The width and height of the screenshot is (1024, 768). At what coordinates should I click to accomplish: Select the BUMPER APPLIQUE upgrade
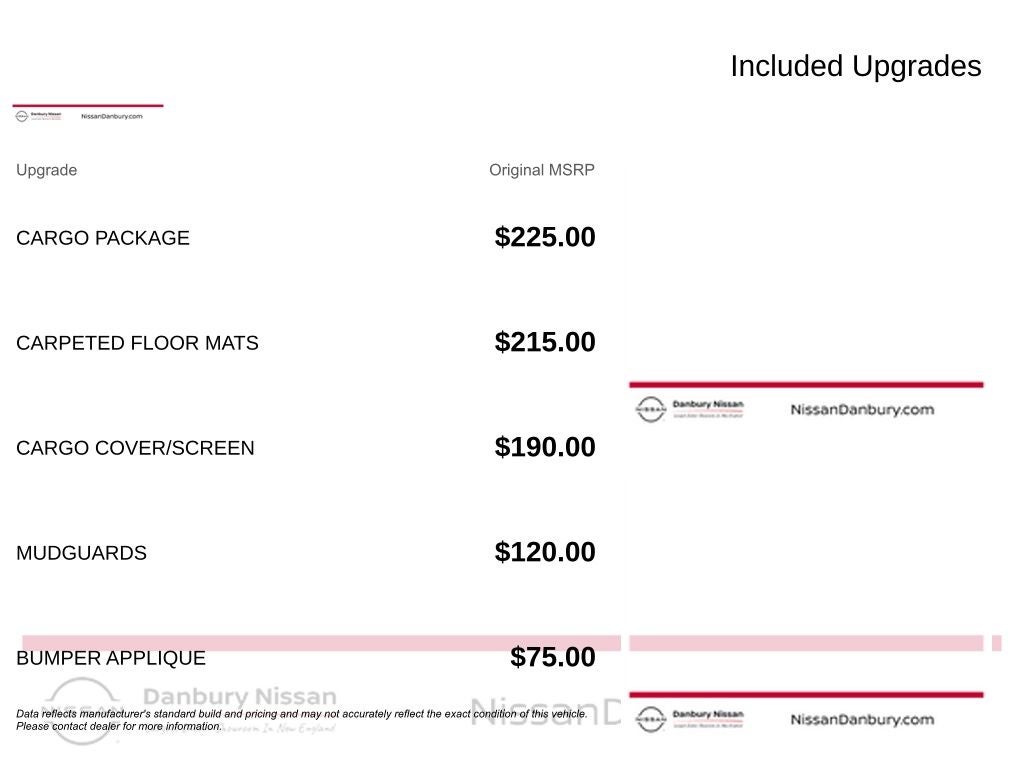(111, 658)
